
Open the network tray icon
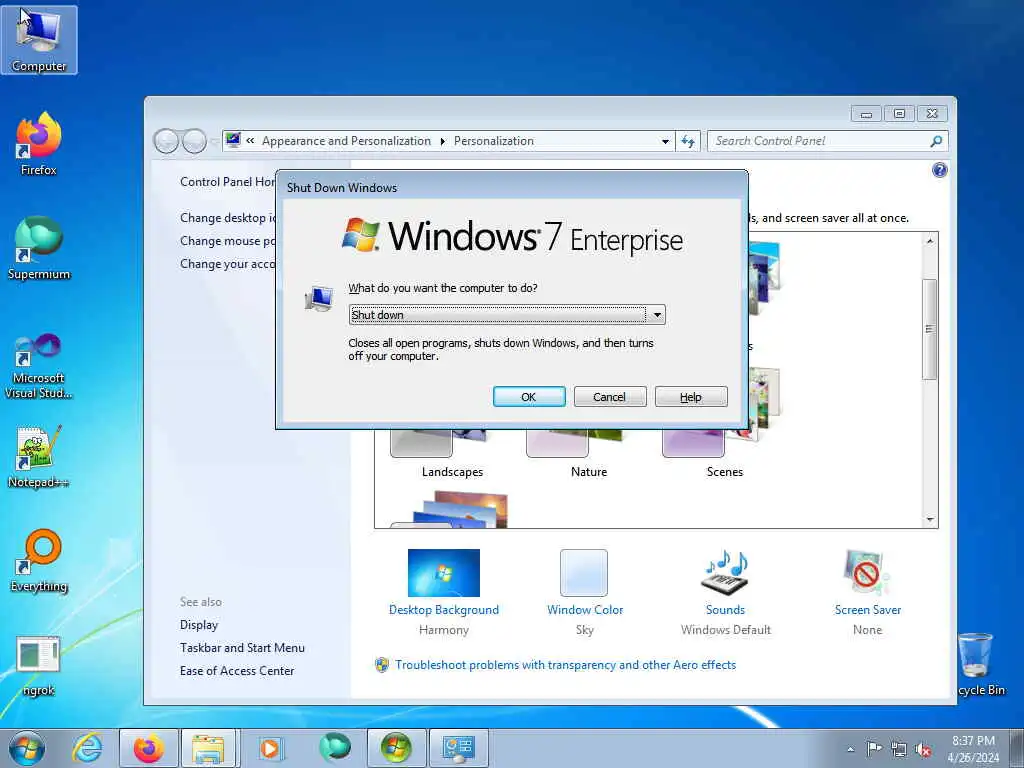[x=899, y=750]
